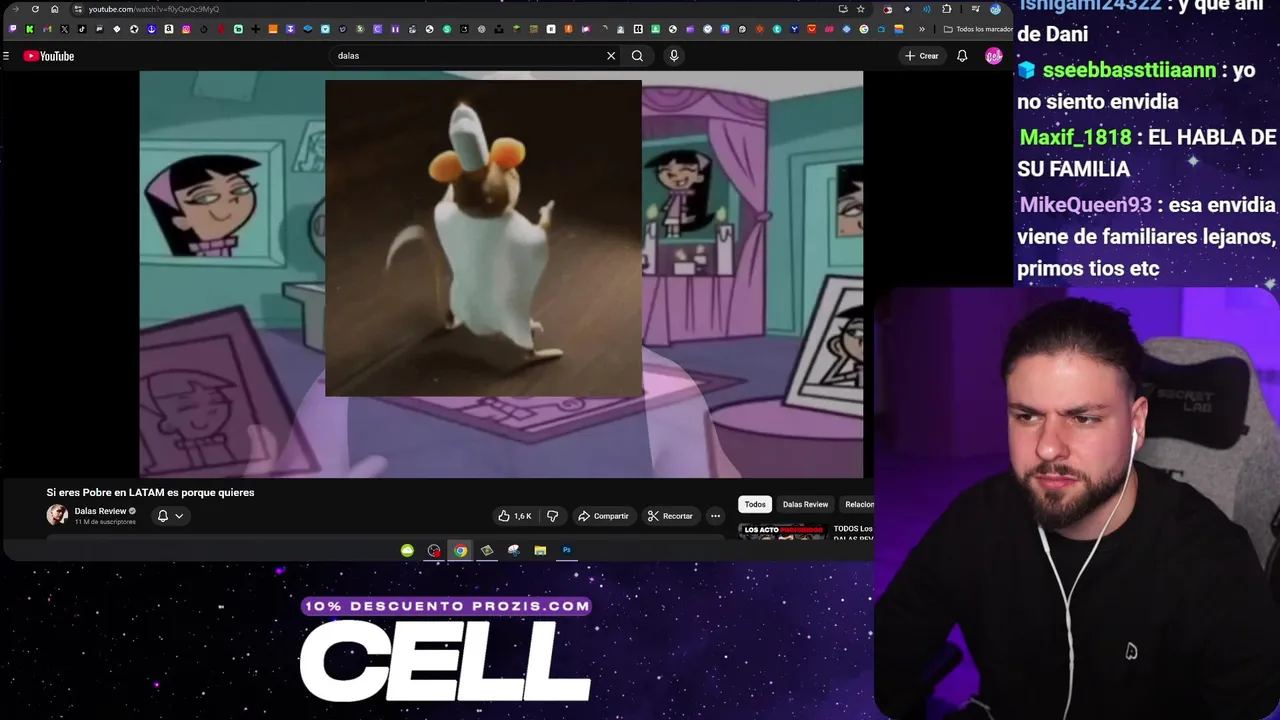Click the Maxif_1818 chat username
Image resolution: width=1280 pixels, height=720 pixels.
1075,137
